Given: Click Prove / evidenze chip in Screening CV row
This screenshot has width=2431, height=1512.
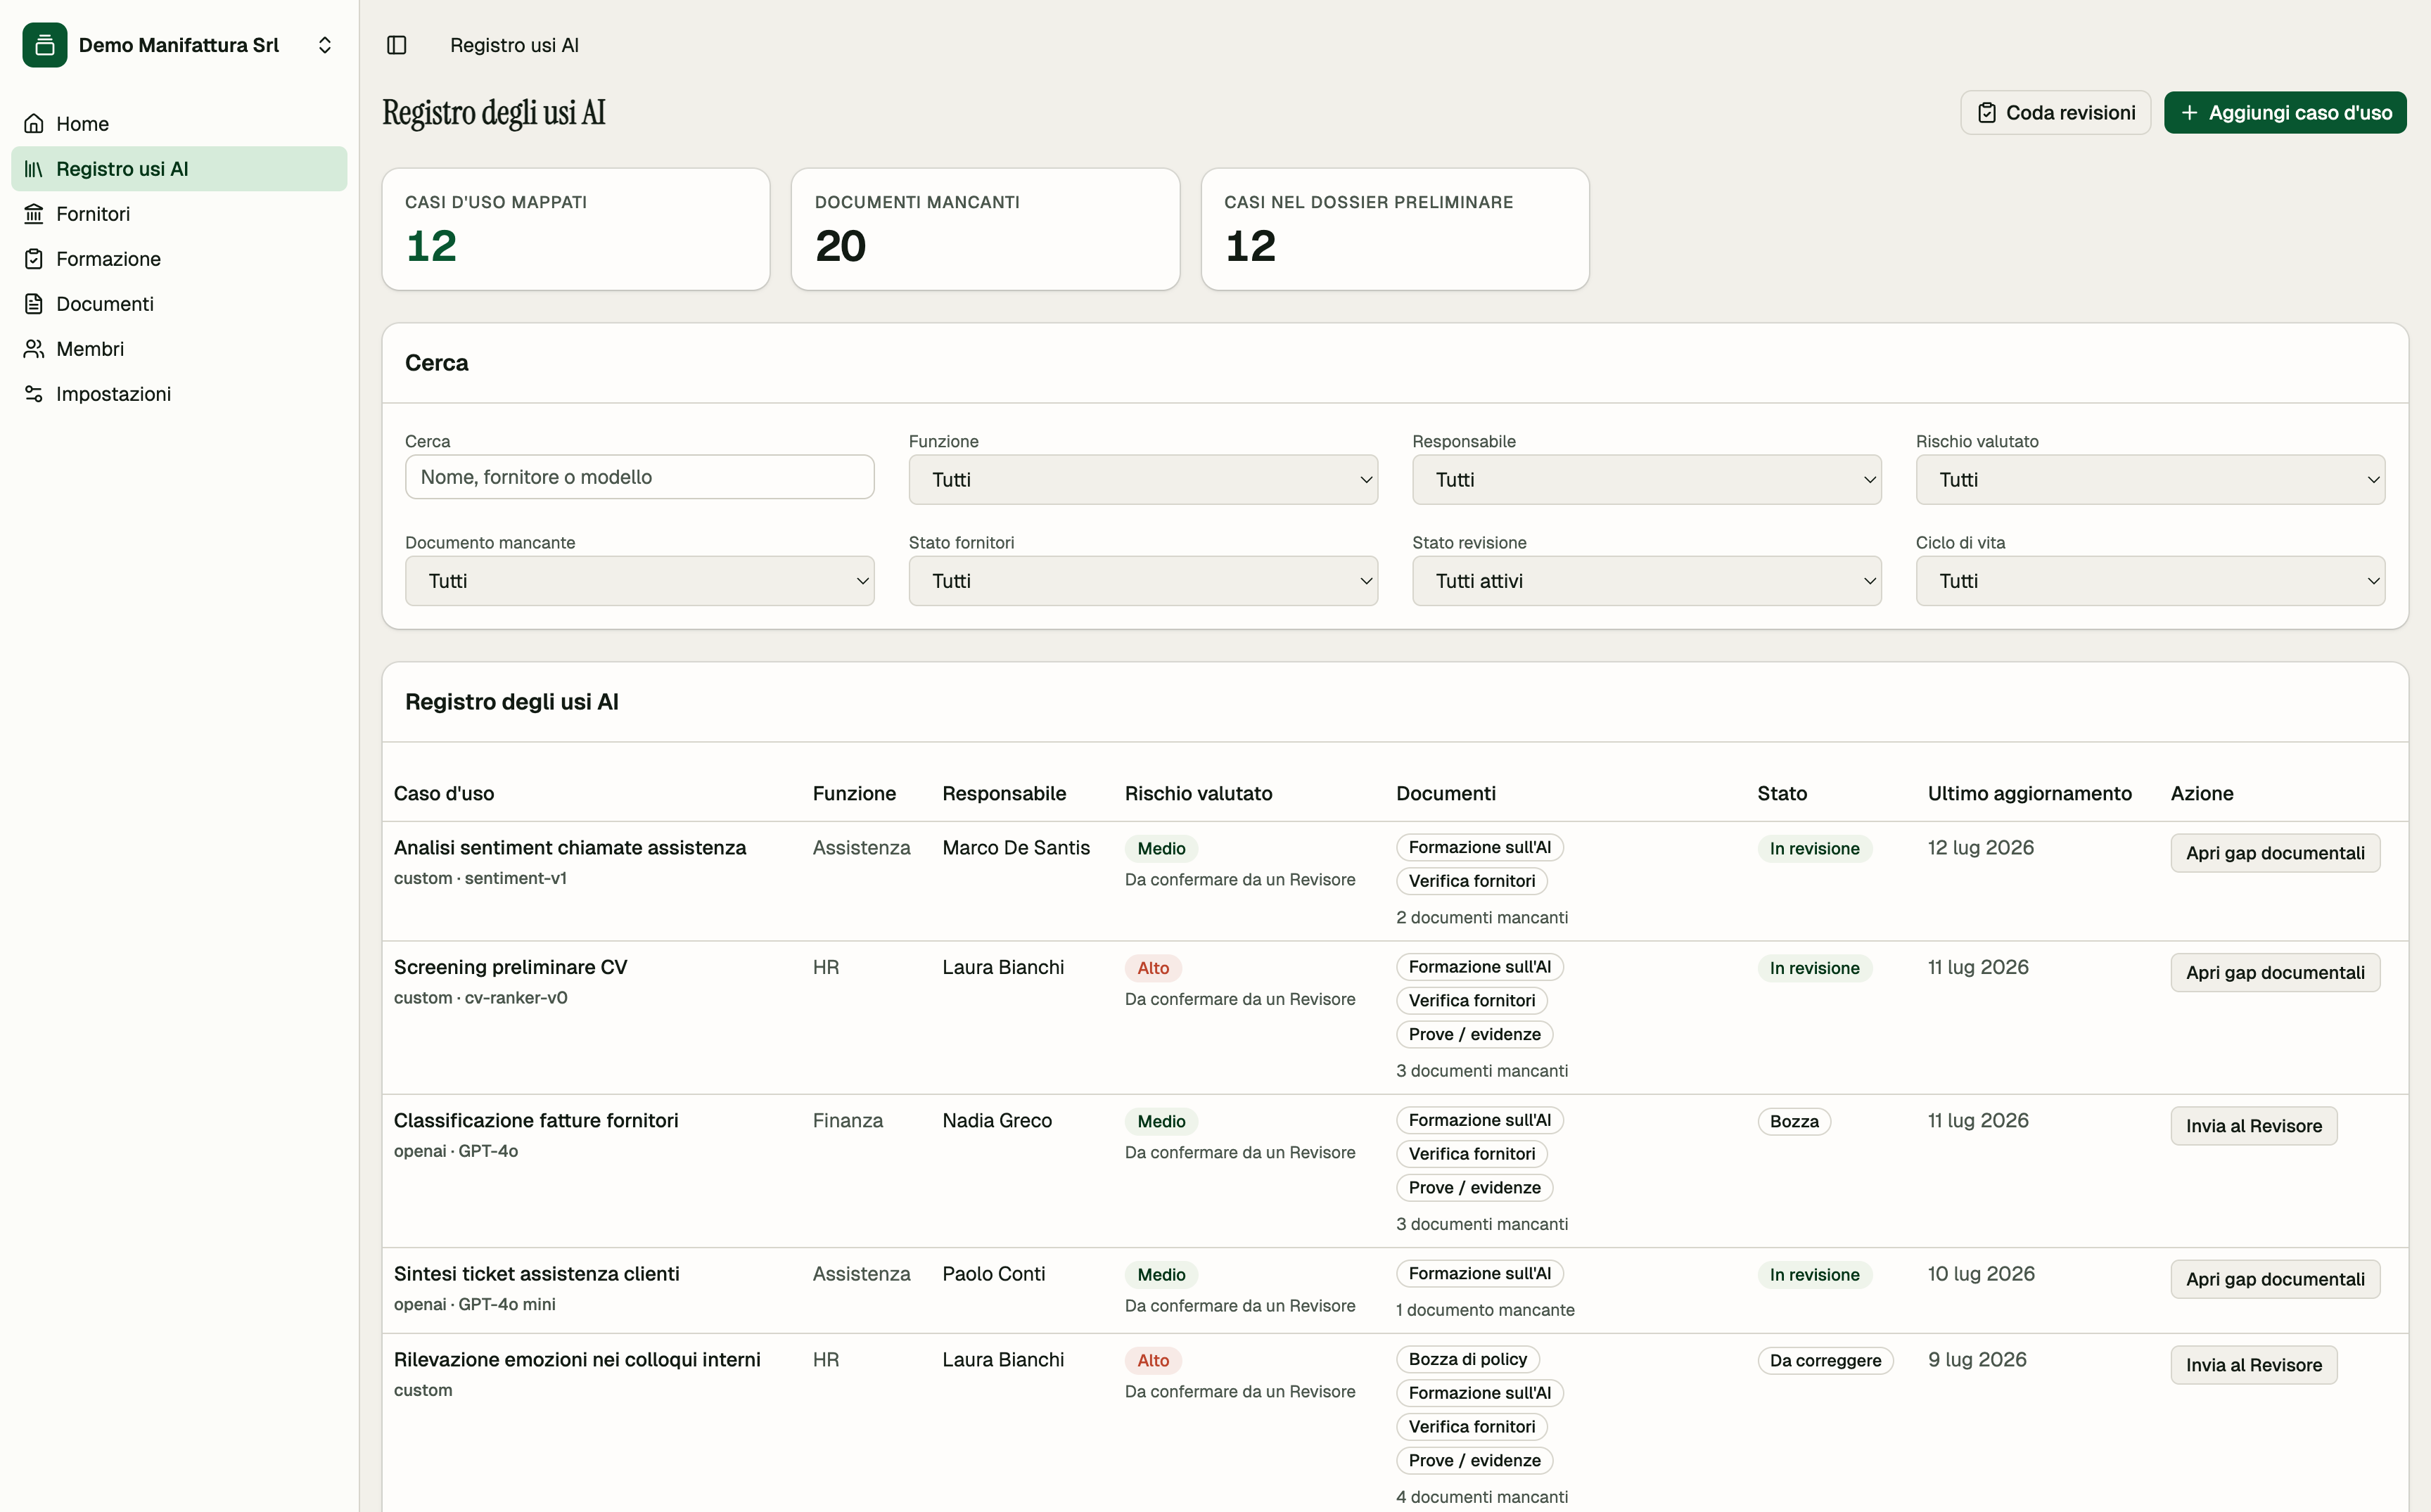Looking at the screenshot, I should 1474,1035.
